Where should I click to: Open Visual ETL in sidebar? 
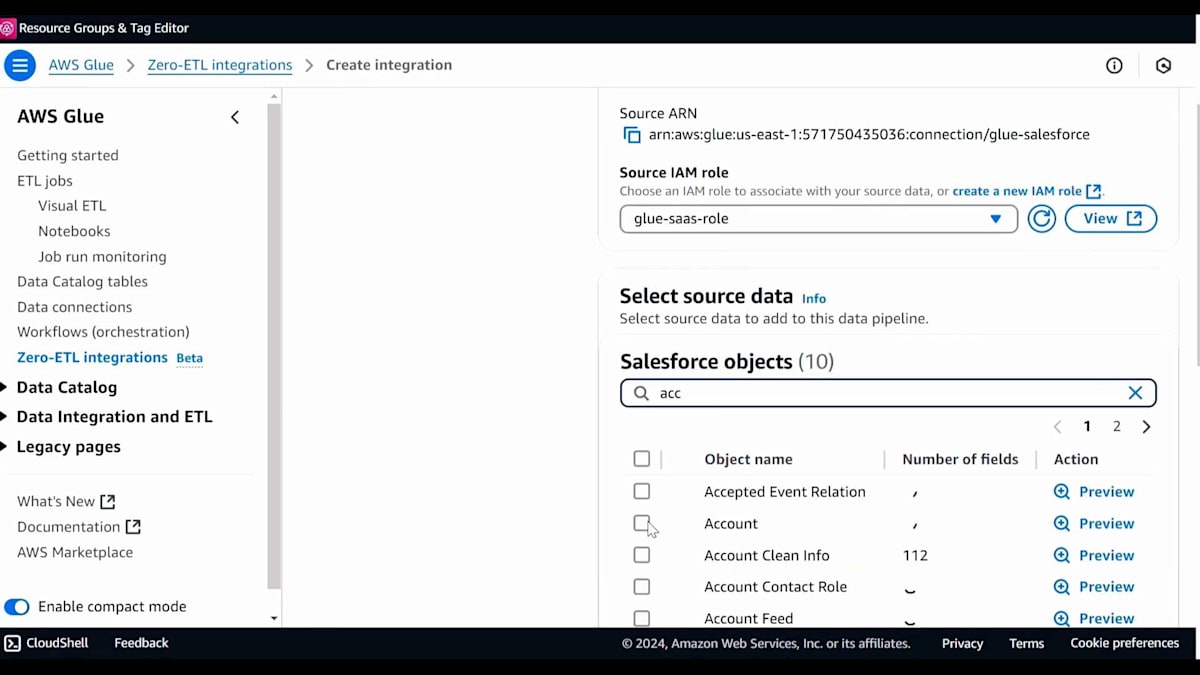click(72, 206)
